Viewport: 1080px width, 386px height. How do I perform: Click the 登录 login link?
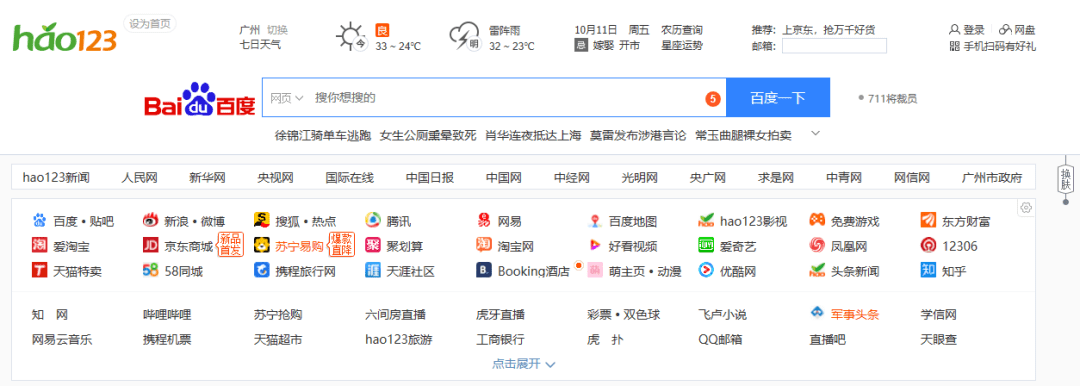coord(967,30)
